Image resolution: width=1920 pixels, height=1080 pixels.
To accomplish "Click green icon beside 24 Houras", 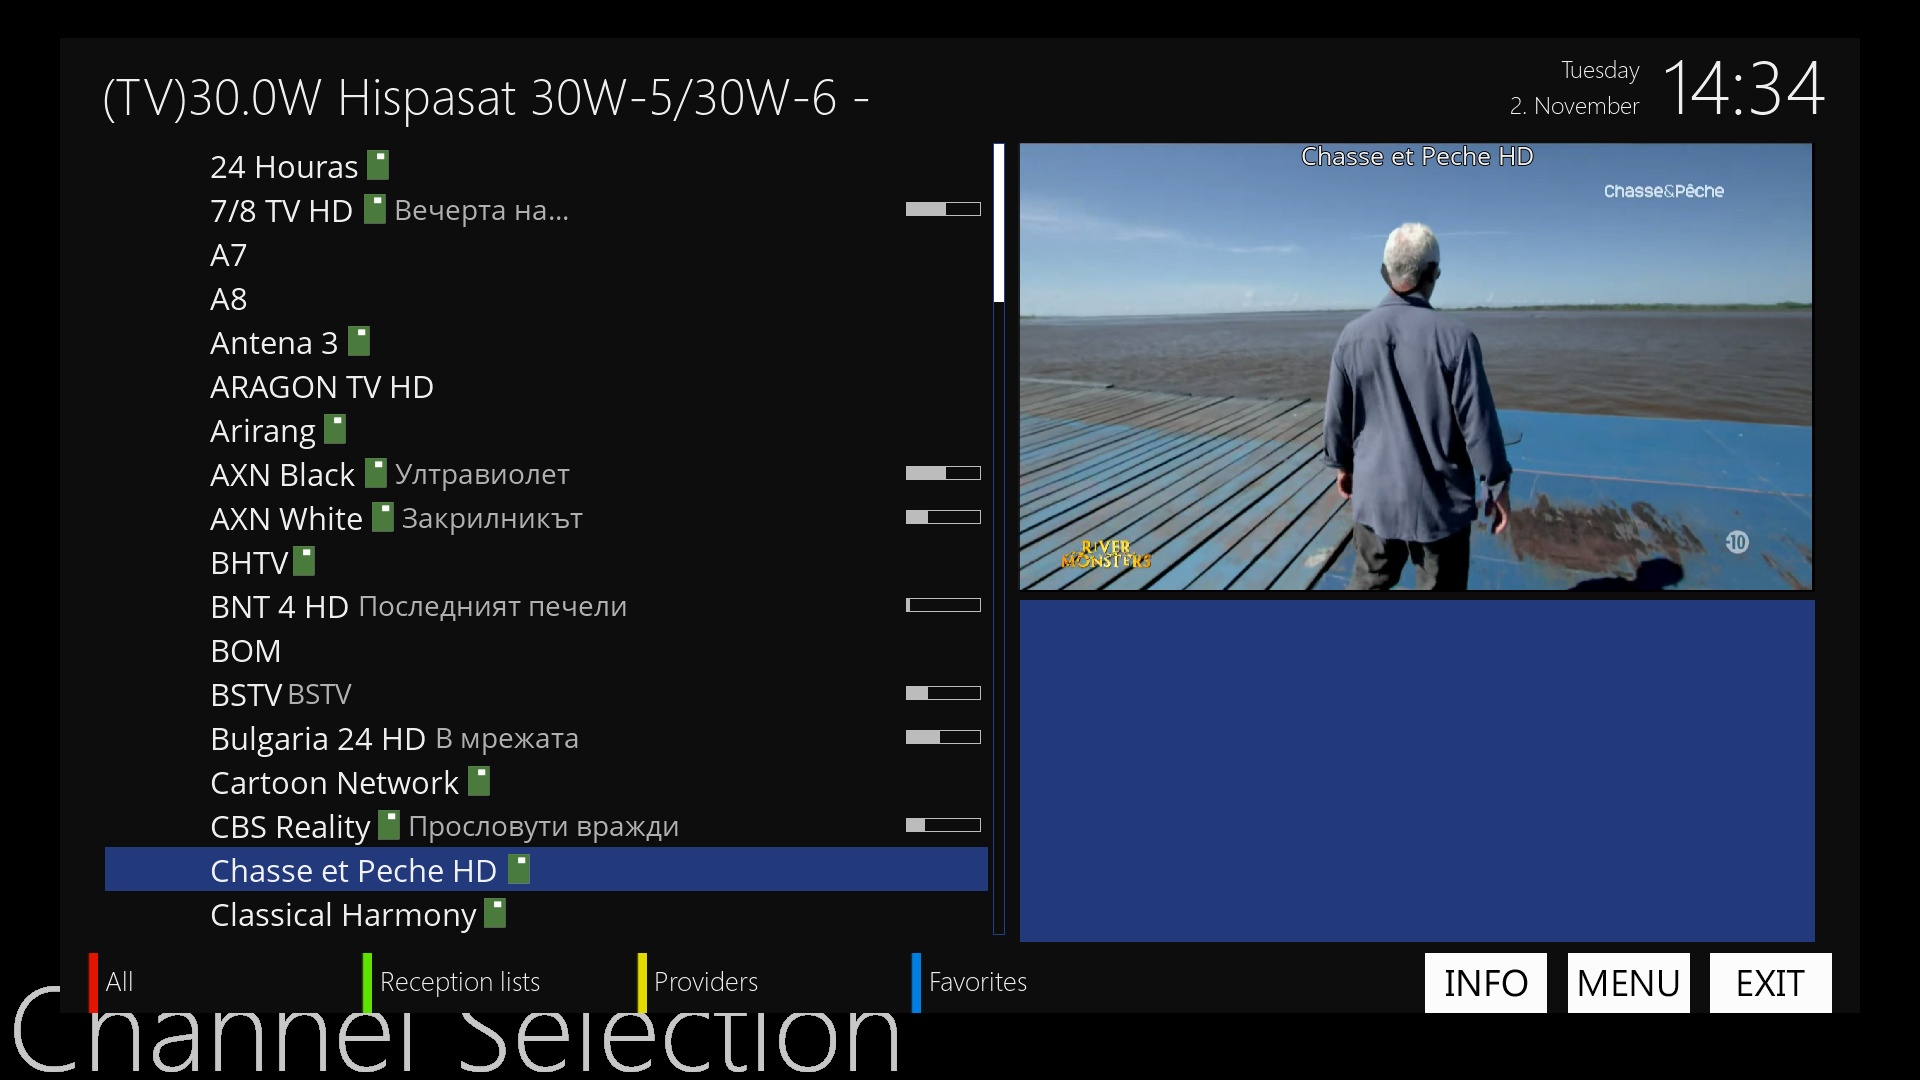I will coord(378,165).
